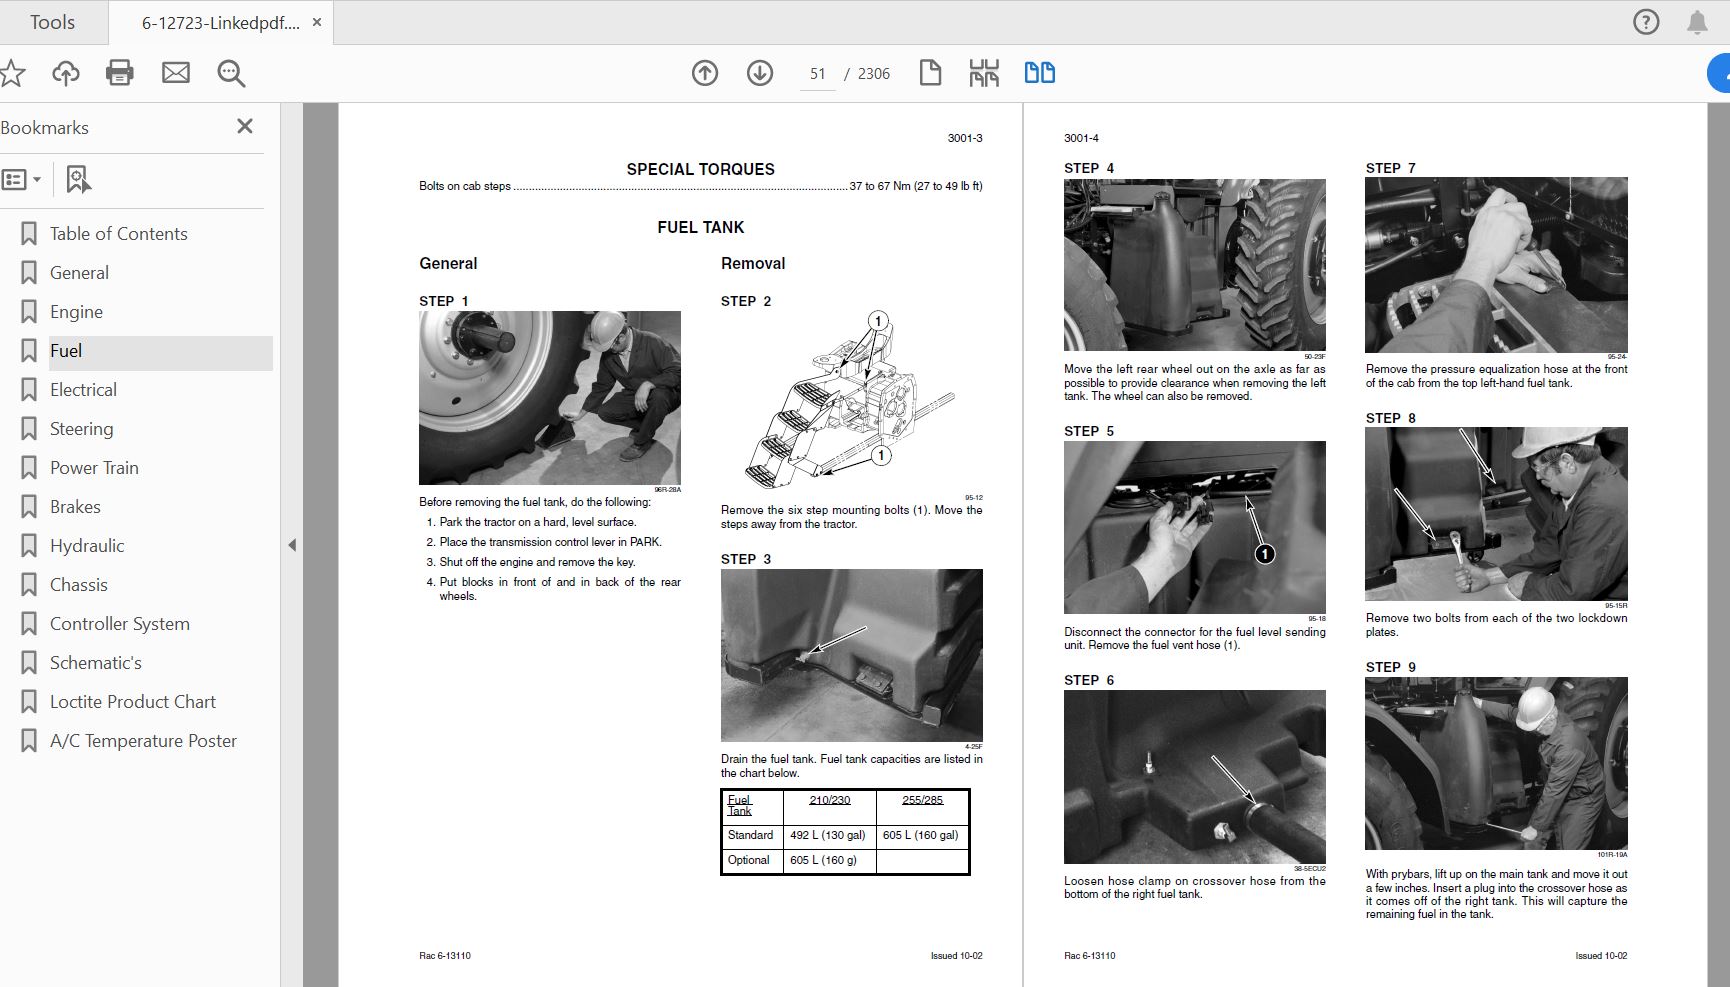Go to previous page arrow button

click(x=705, y=73)
